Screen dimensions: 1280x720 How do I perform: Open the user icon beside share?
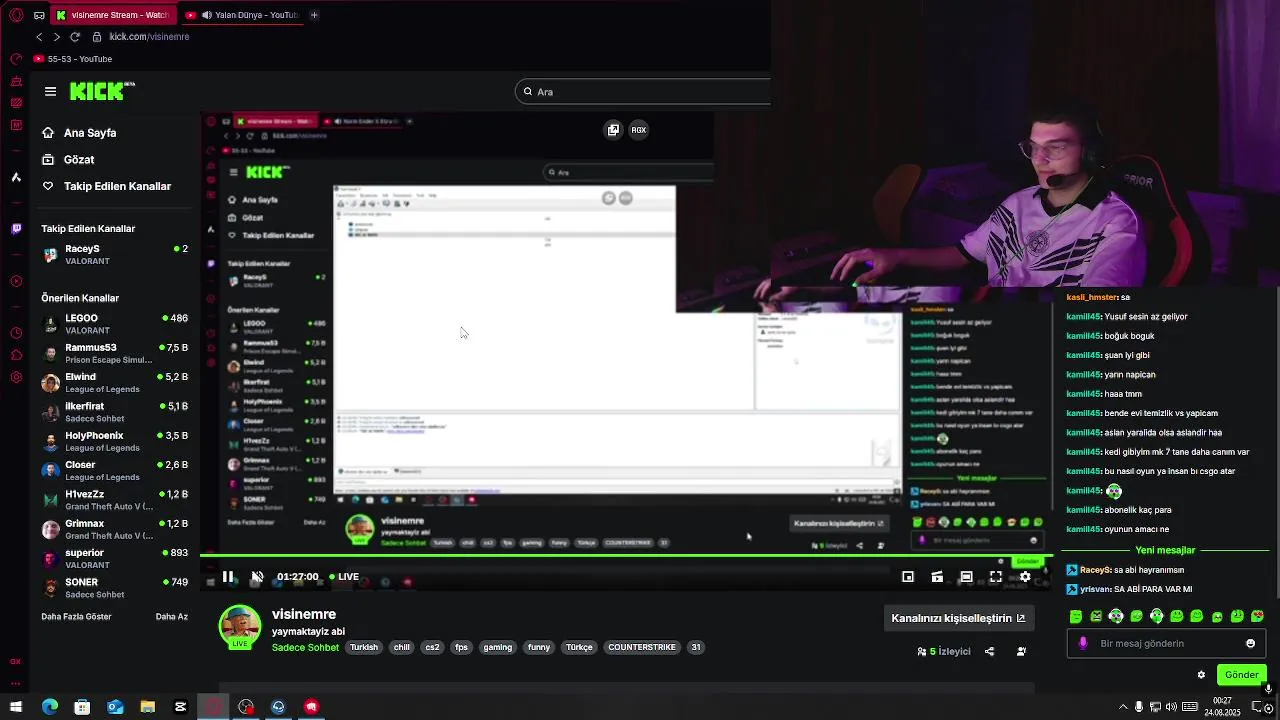1021,651
